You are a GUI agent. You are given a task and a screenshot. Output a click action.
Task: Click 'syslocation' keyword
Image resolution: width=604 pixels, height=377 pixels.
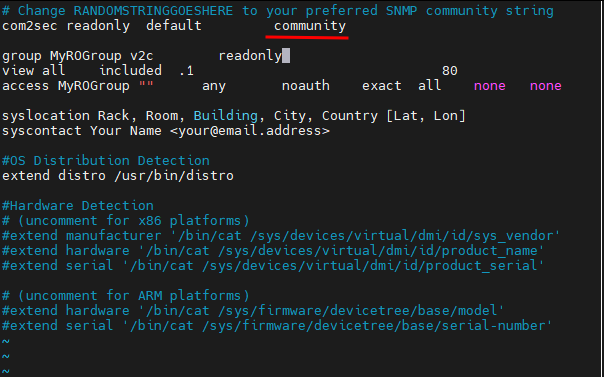pyautogui.click(x=46, y=116)
